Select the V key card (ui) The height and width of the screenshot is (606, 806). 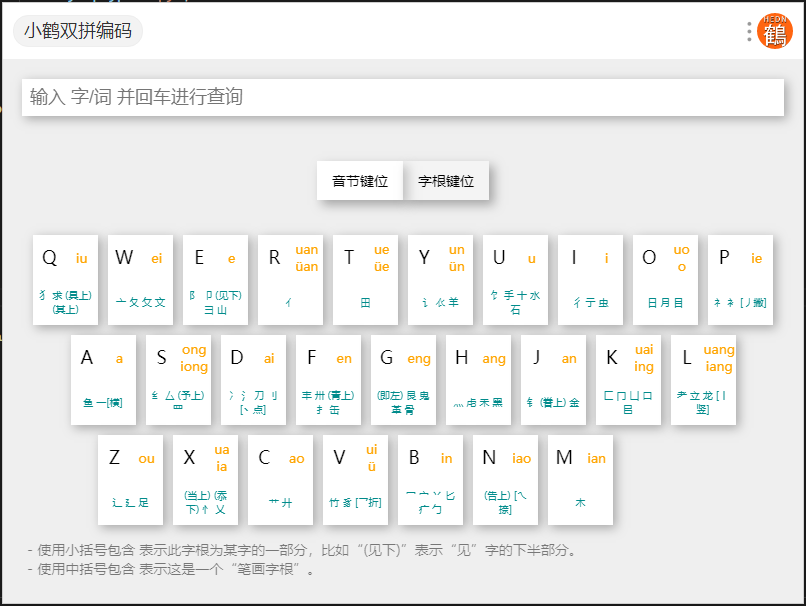[356, 480]
